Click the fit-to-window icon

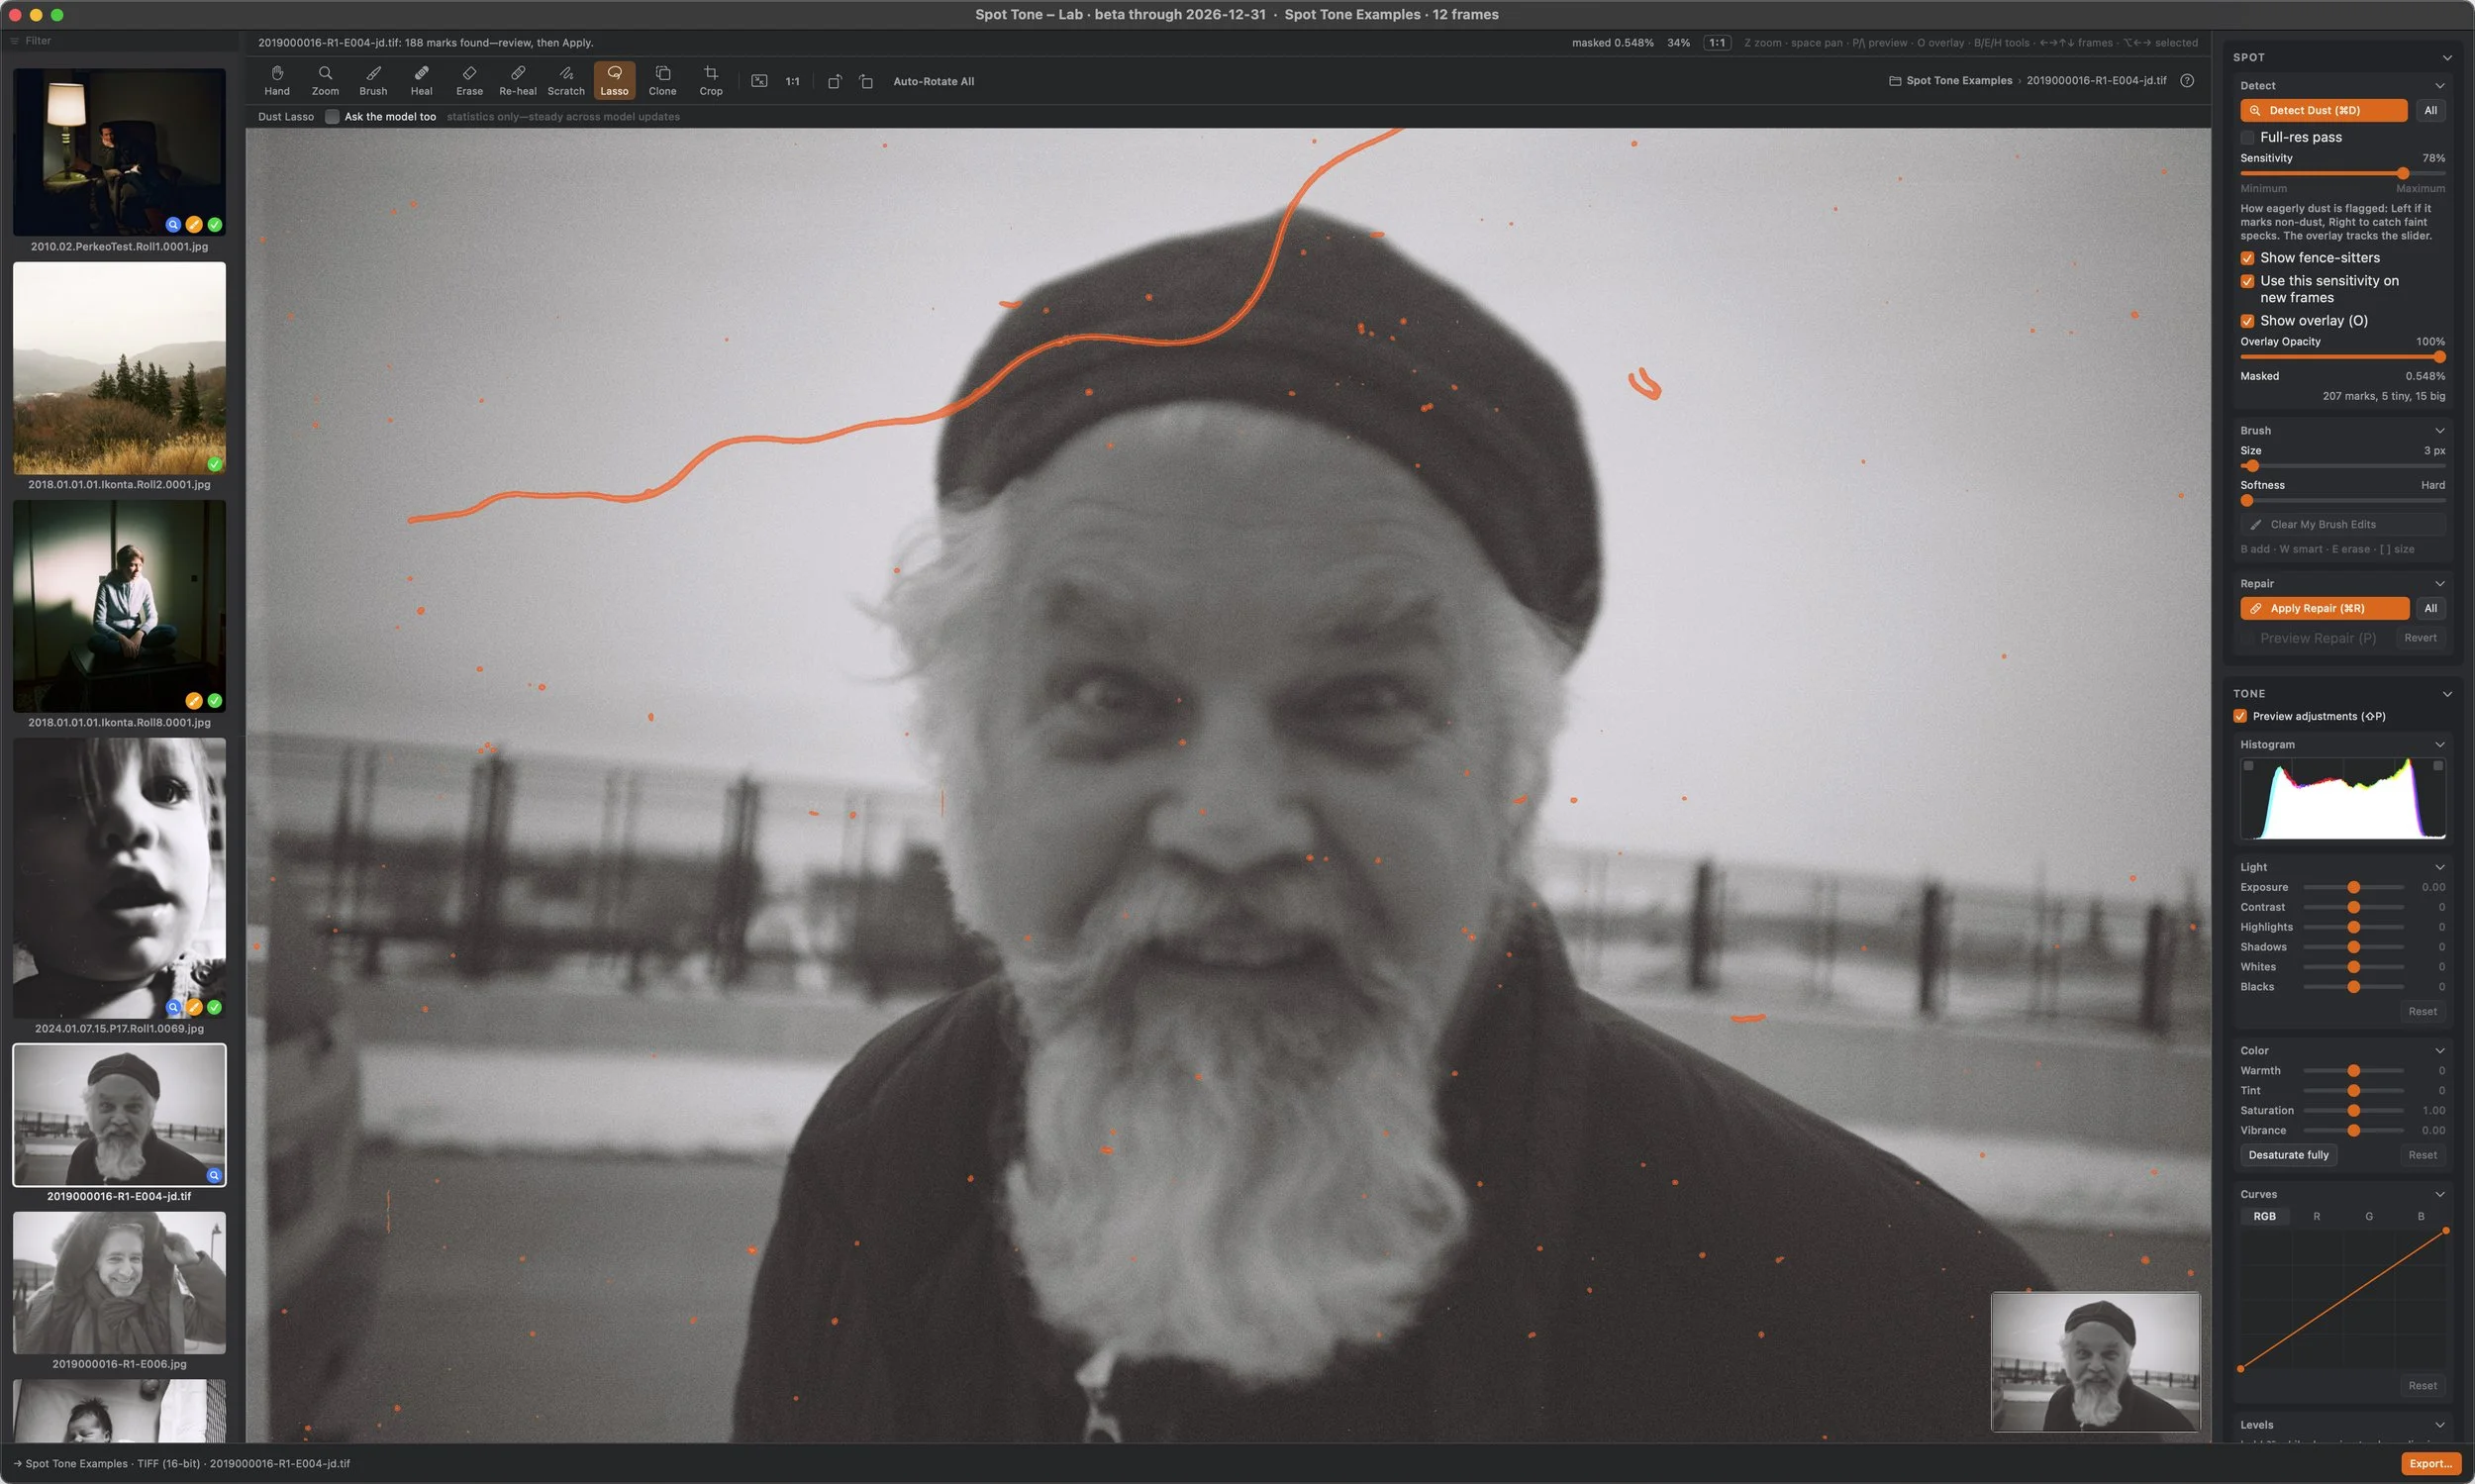759,81
